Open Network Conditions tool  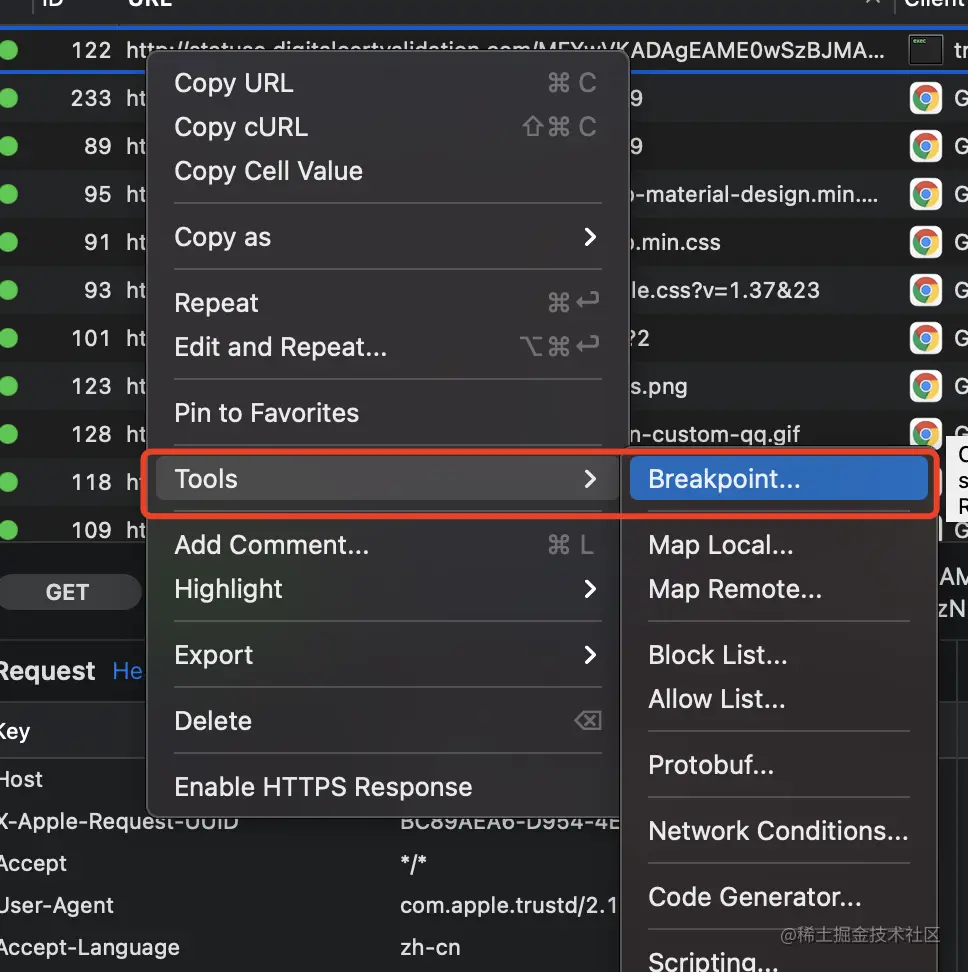coord(778,831)
